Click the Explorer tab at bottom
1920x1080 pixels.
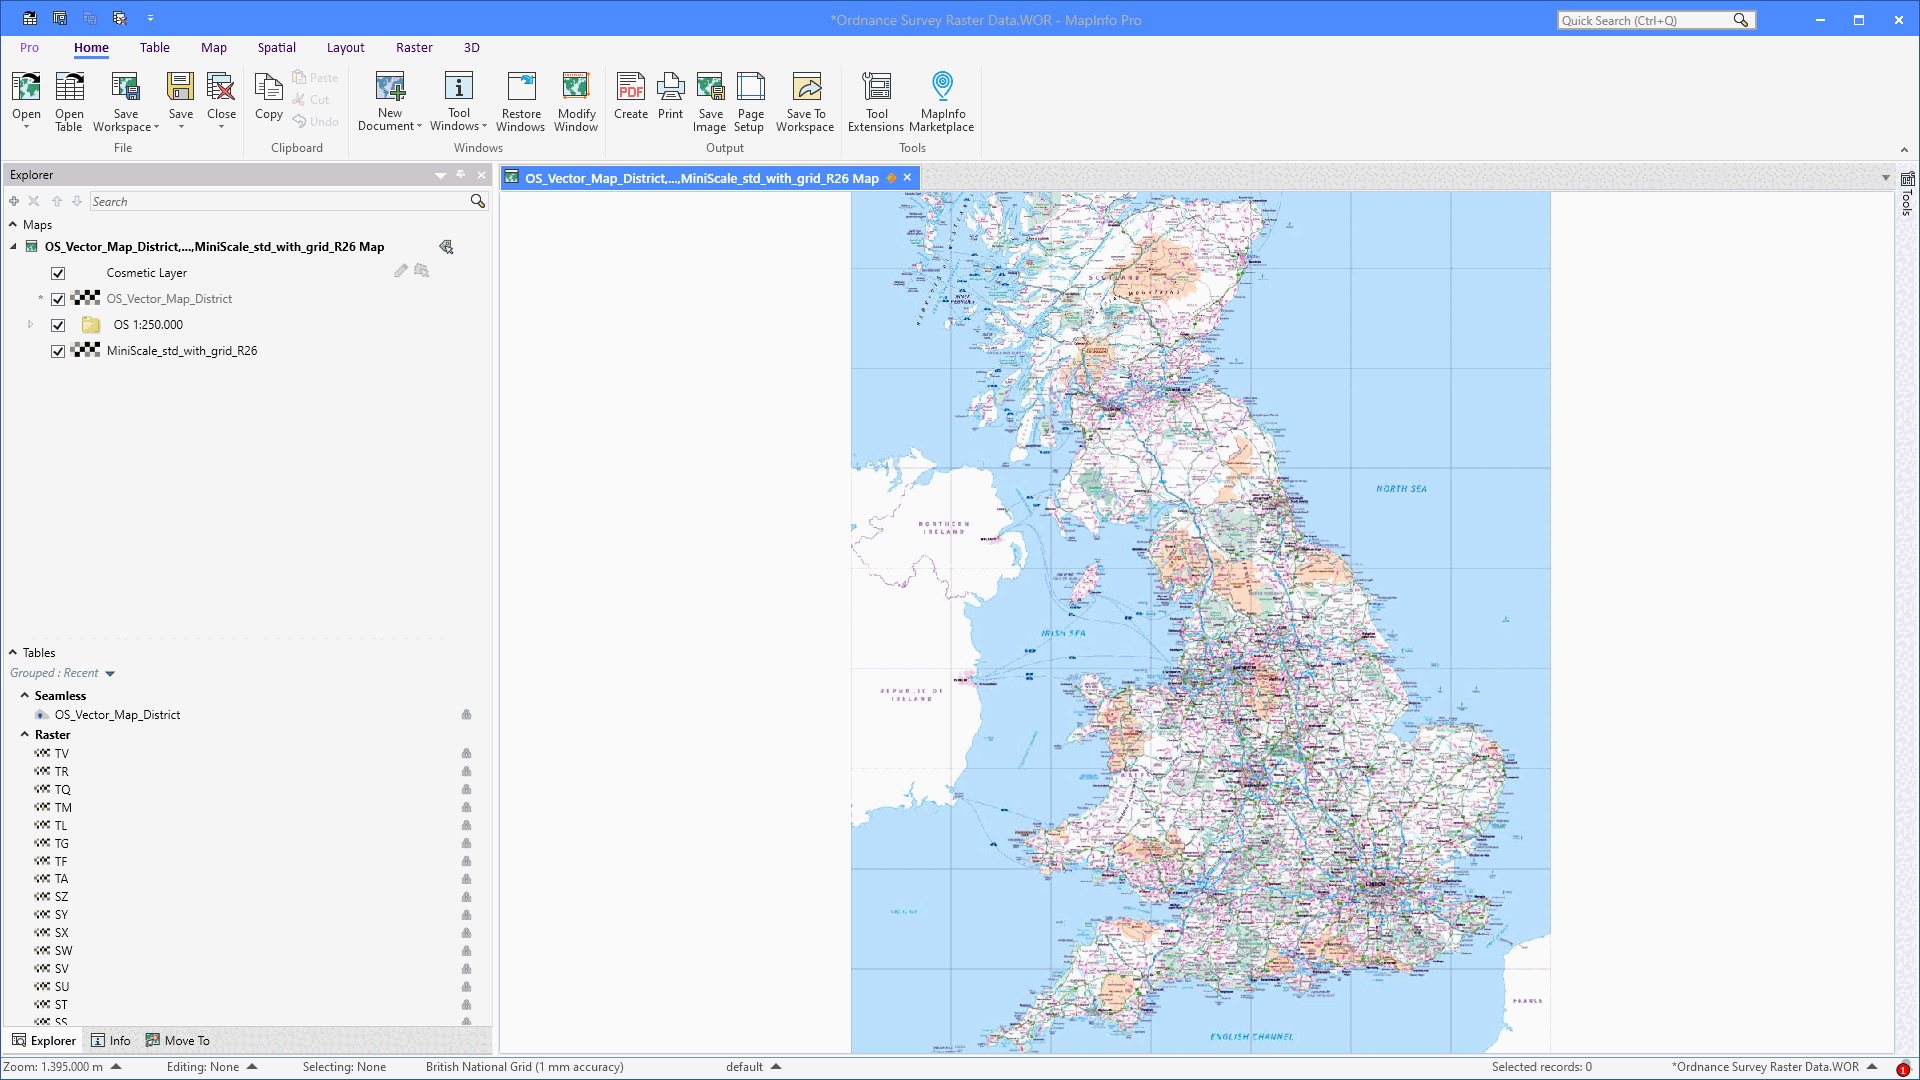43,1041
